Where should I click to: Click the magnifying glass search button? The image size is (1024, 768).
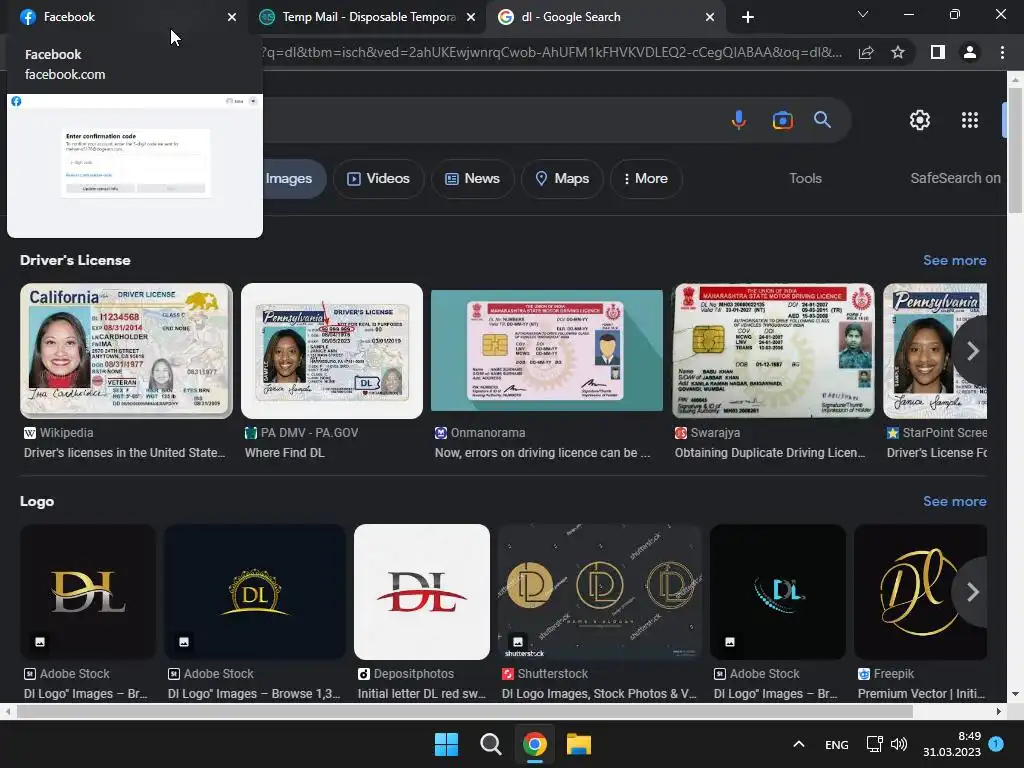click(822, 120)
